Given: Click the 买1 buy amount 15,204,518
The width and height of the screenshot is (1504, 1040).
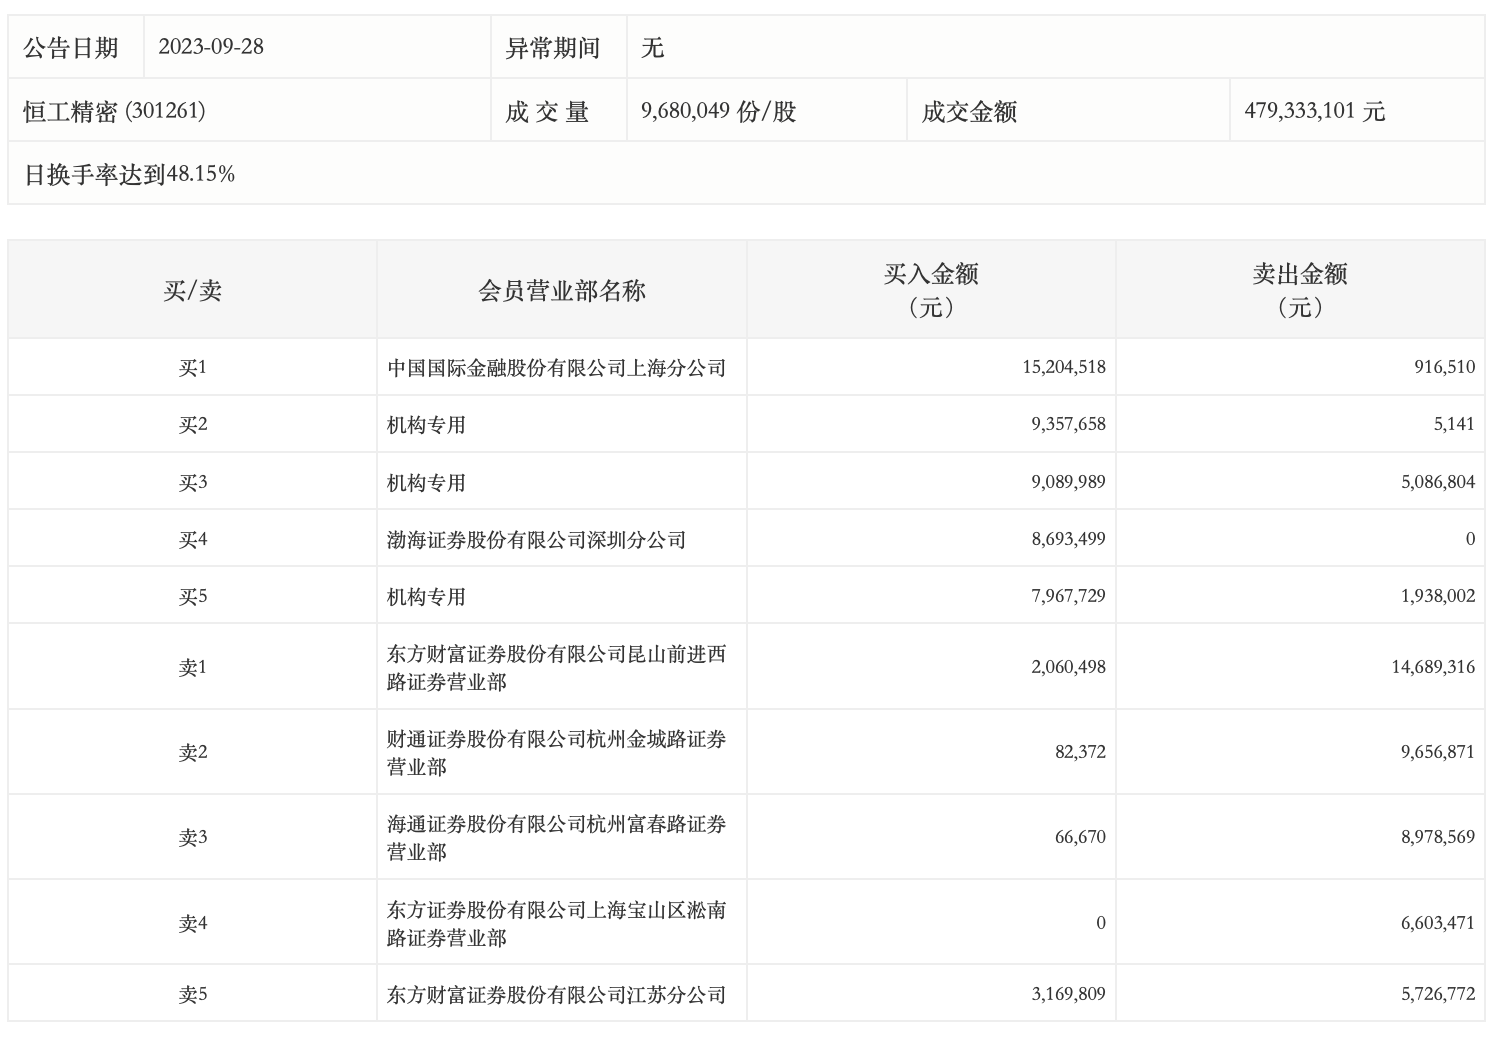Looking at the screenshot, I should (x=1063, y=367).
